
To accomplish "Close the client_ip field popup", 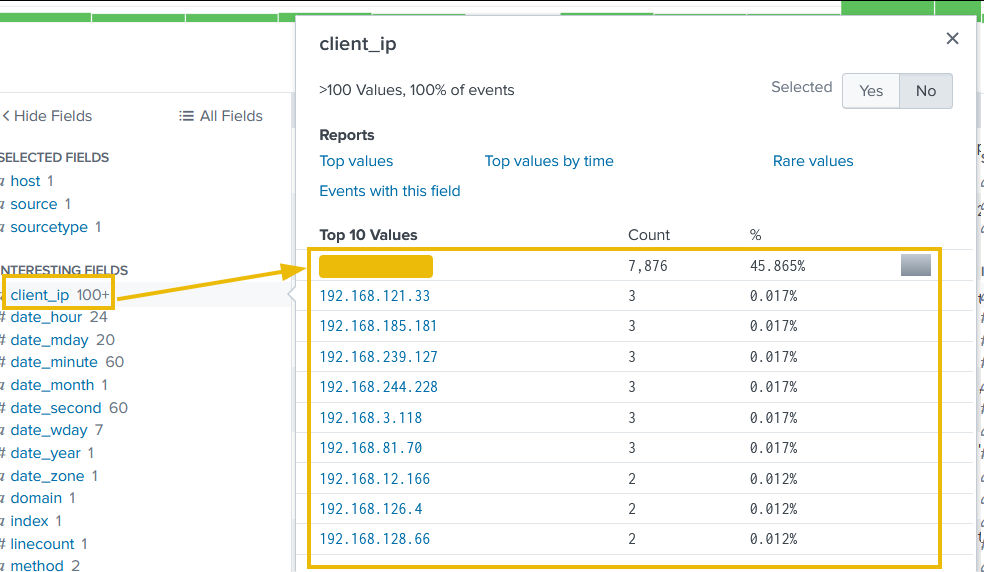I will click(952, 39).
